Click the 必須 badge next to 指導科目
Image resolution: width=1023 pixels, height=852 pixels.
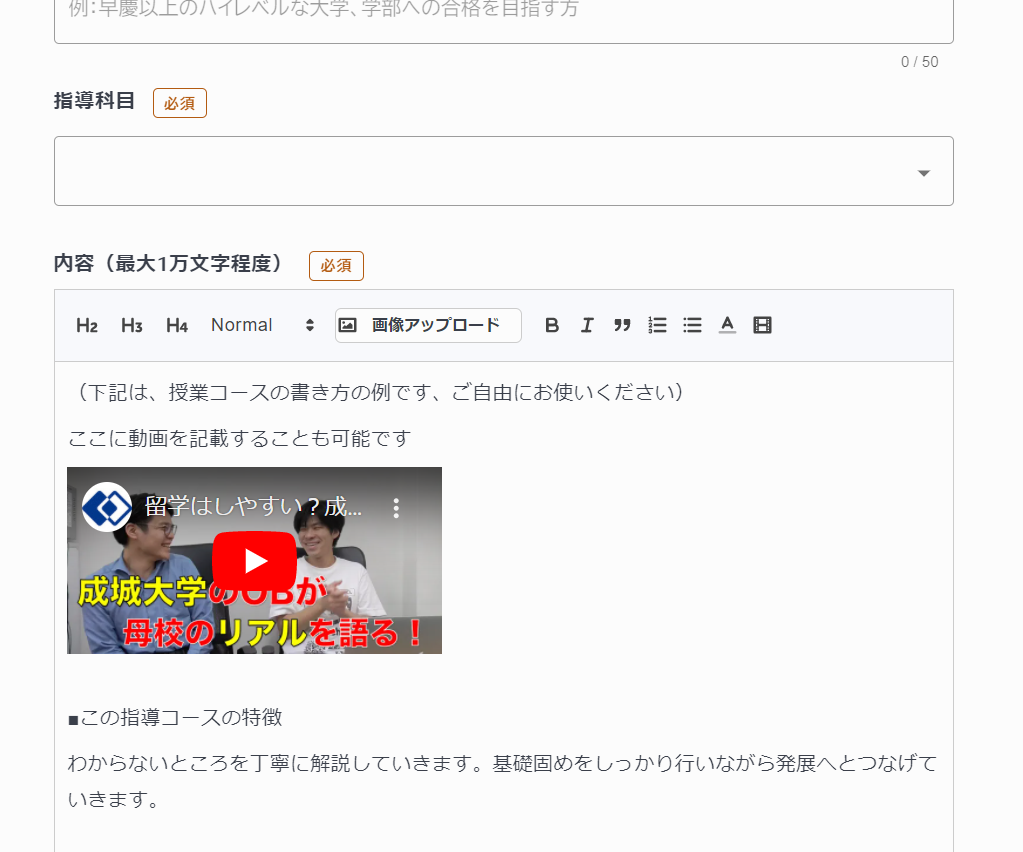180,103
